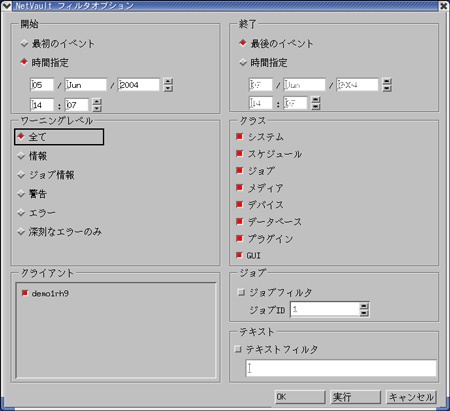The image size is (450, 411).
Task: Toggle メディア class checkbox
Action: click(239, 188)
